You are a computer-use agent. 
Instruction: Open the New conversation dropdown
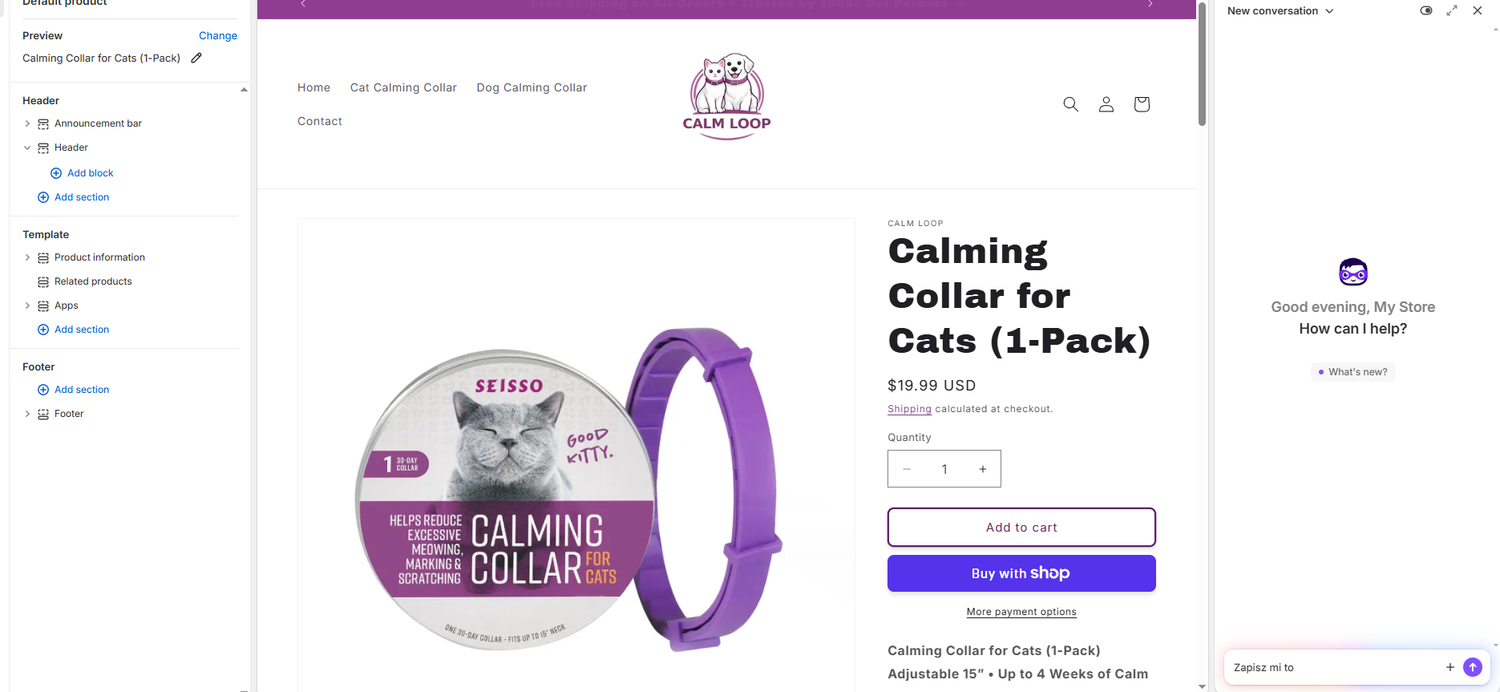coord(1280,11)
